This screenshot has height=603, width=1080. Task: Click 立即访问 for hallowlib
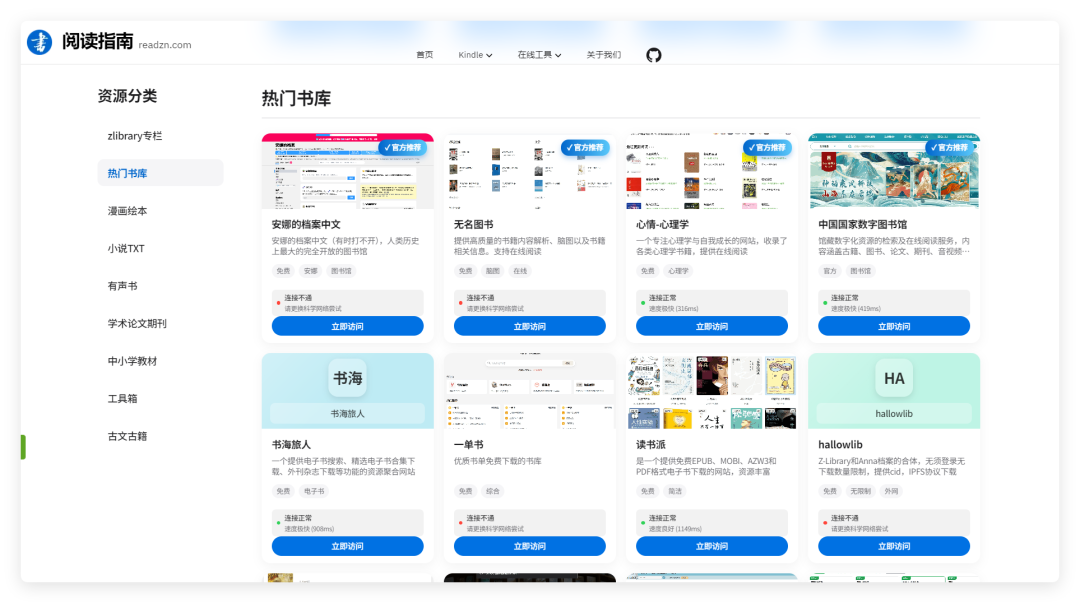(x=894, y=546)
